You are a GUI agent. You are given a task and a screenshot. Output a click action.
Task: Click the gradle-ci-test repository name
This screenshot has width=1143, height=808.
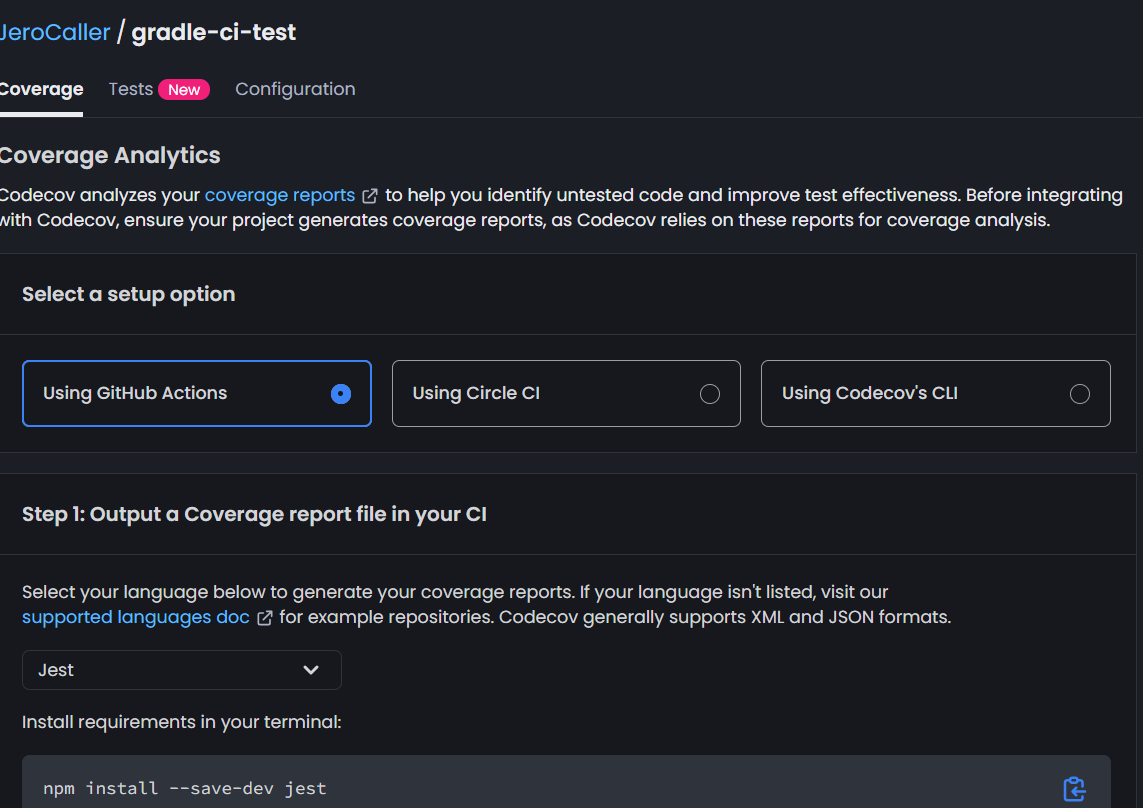click(x=213, y=32)
